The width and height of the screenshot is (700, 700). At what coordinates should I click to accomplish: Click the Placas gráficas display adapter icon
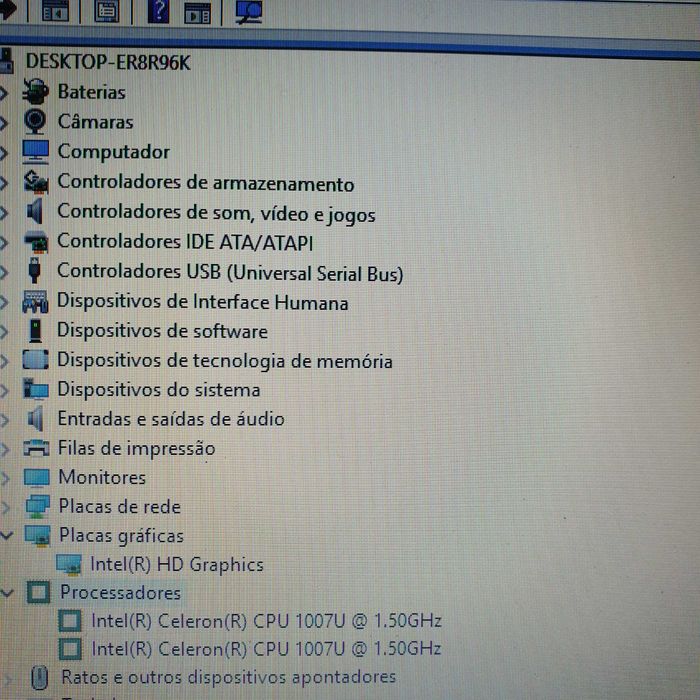[x=38, y=535]
